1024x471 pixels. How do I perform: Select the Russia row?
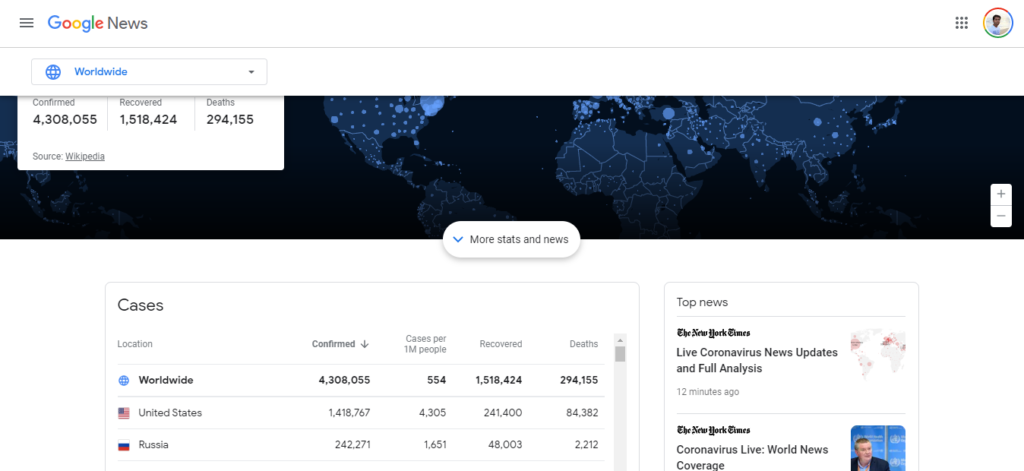360,445
